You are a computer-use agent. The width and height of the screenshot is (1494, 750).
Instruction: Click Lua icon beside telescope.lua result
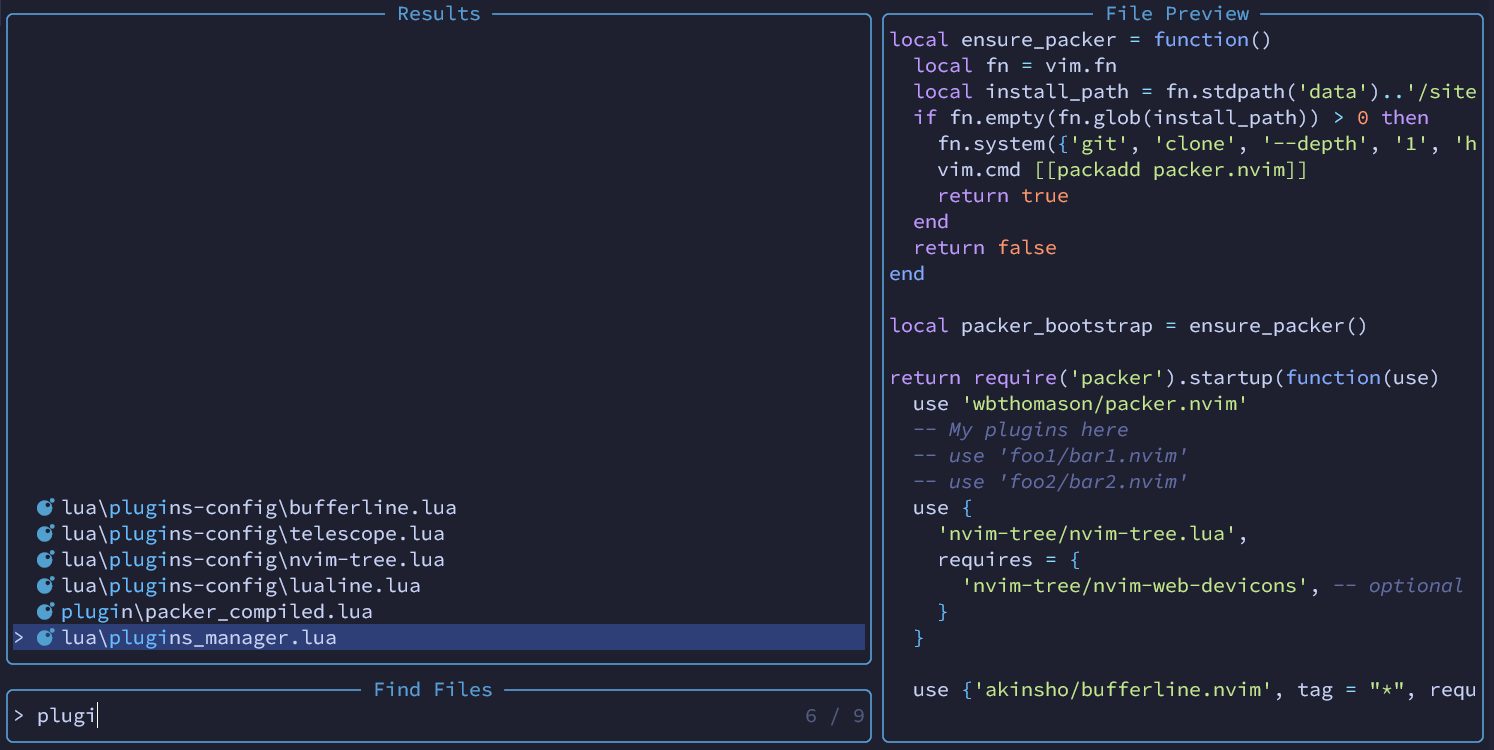tap(45, 534)
